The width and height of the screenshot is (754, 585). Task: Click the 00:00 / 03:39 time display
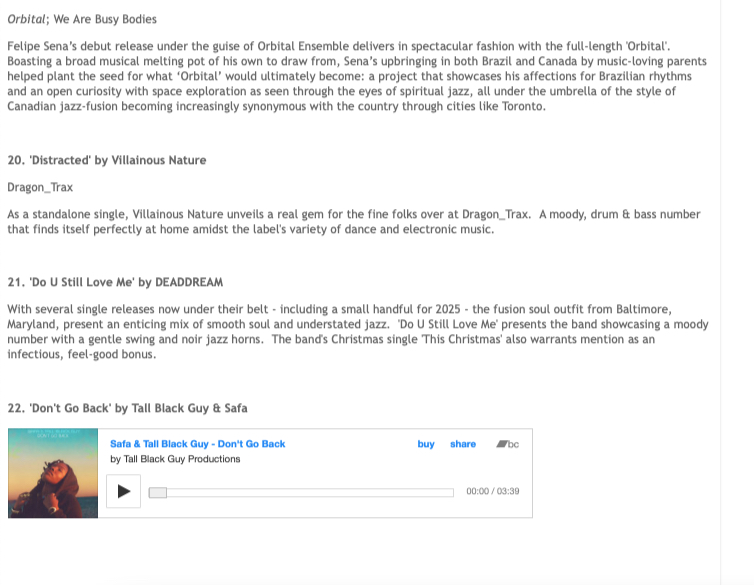(492, 491)
